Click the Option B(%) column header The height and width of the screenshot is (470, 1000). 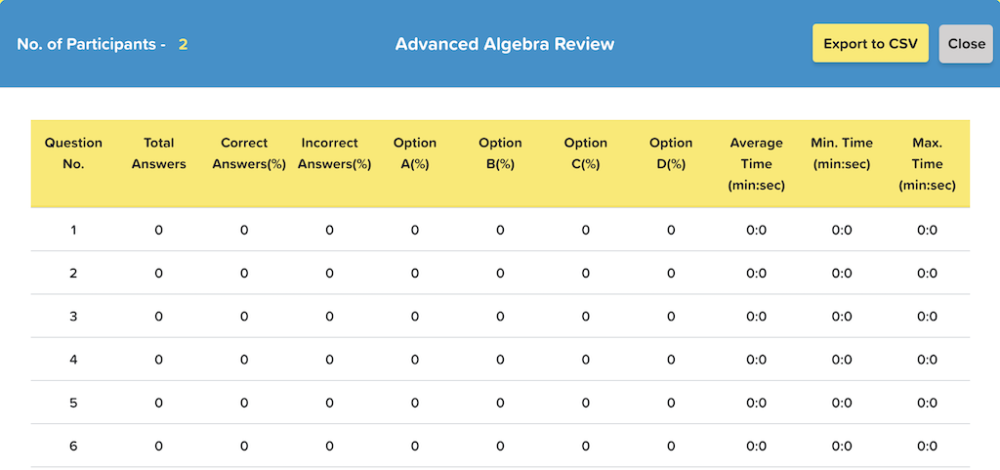(500, 154)
